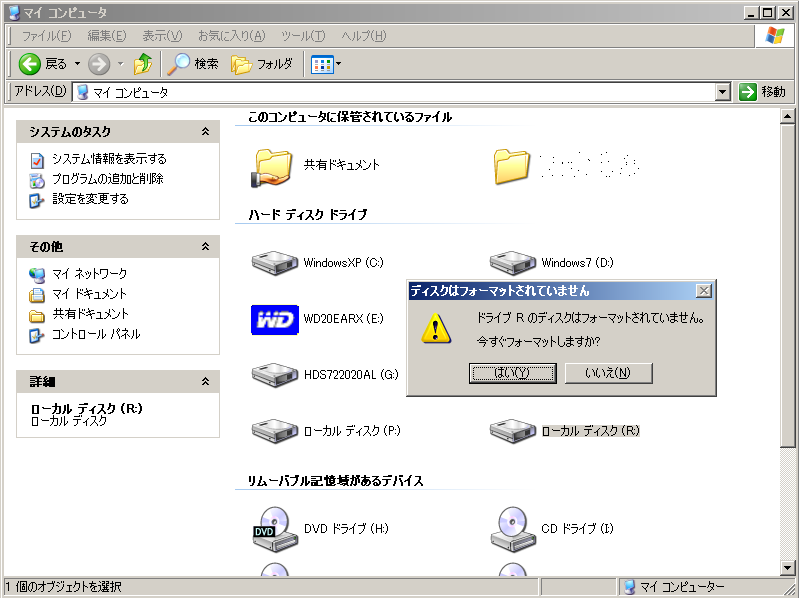Click はい(Y) to format drive

512,373
